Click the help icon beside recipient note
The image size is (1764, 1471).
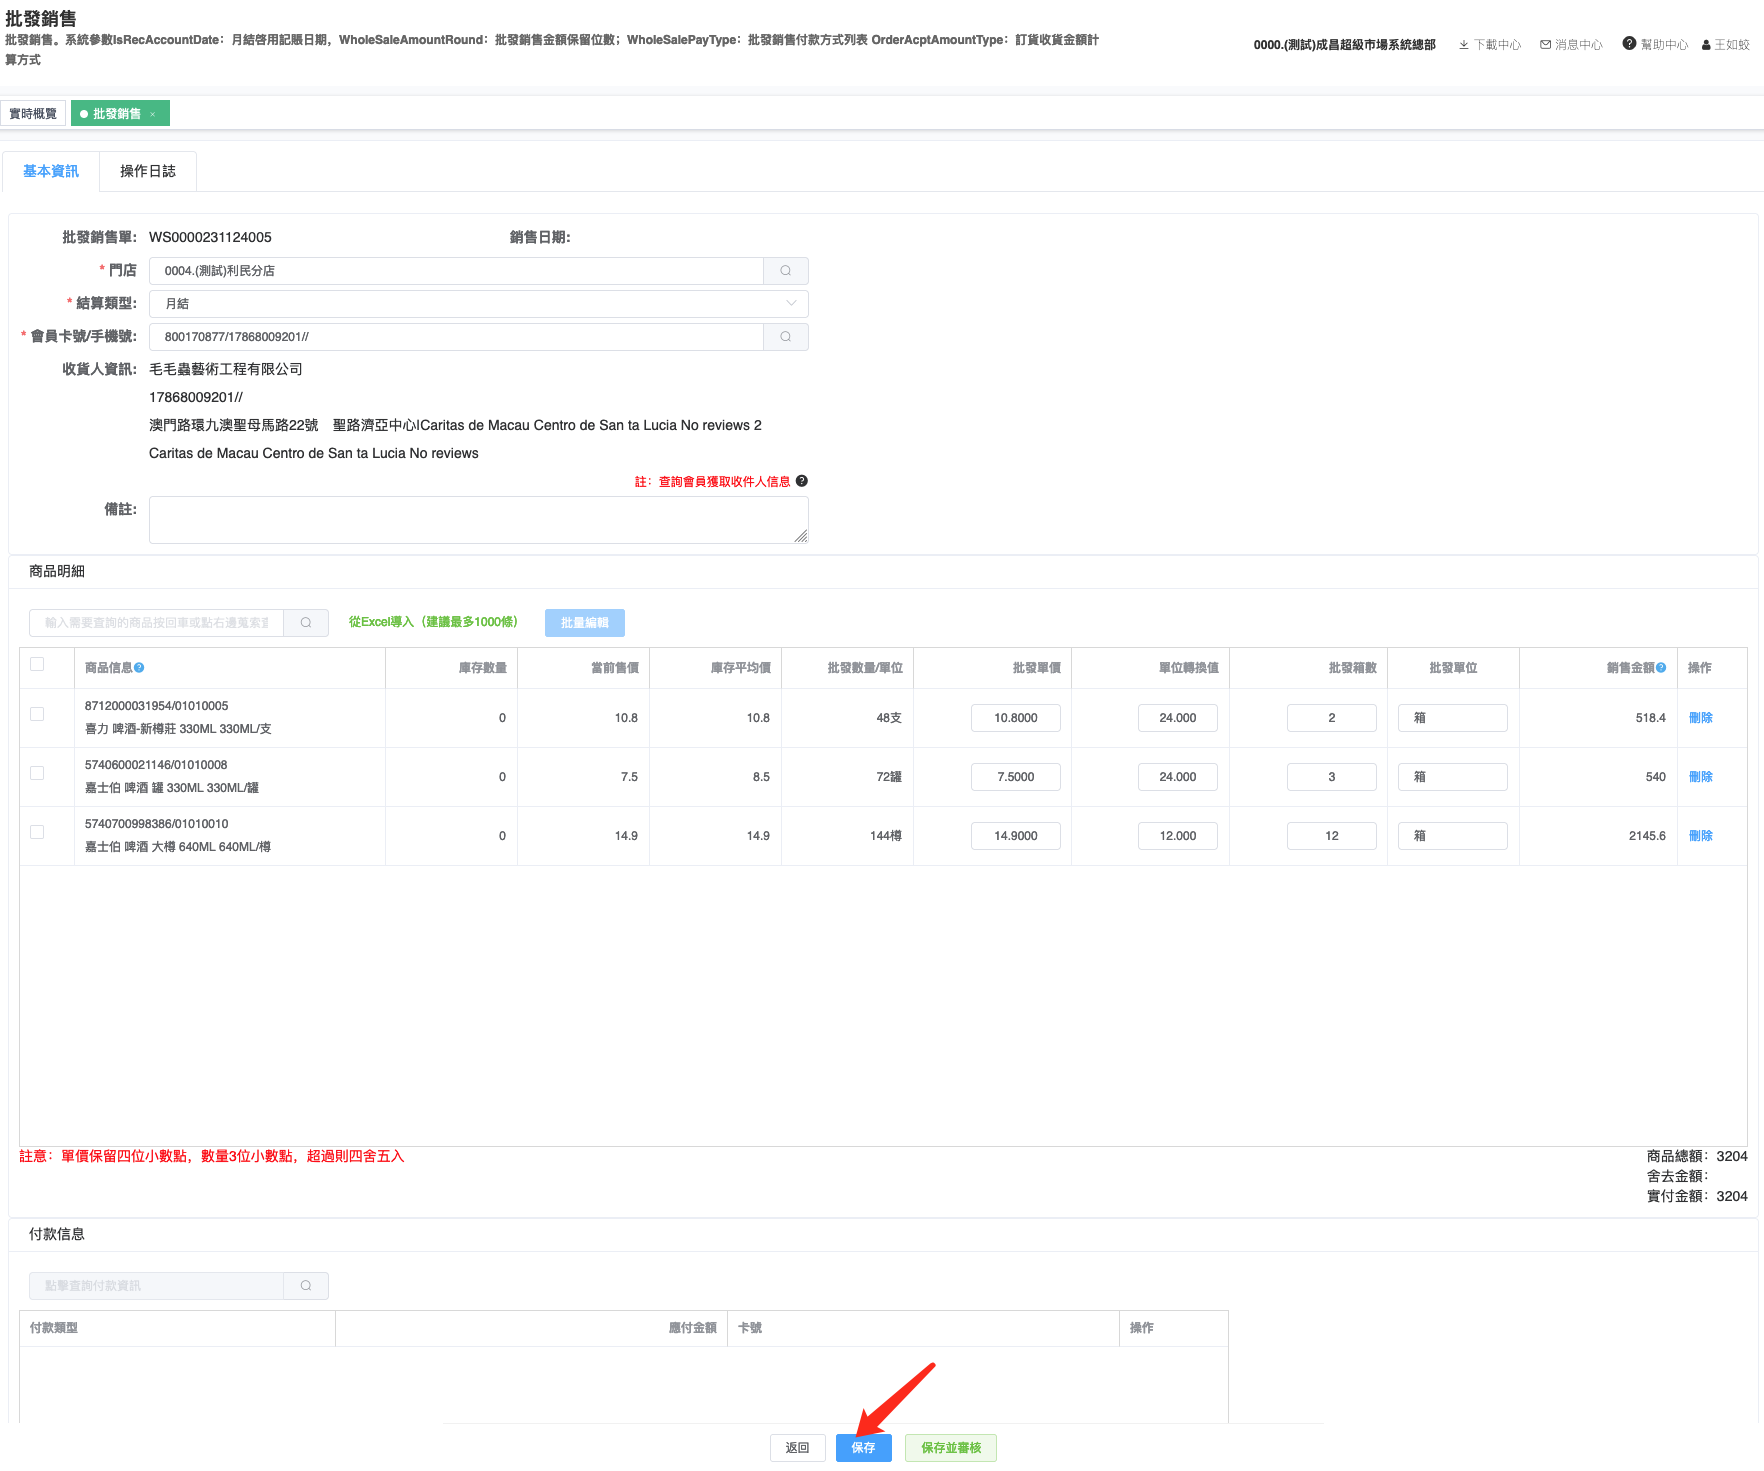coord(802,481)
